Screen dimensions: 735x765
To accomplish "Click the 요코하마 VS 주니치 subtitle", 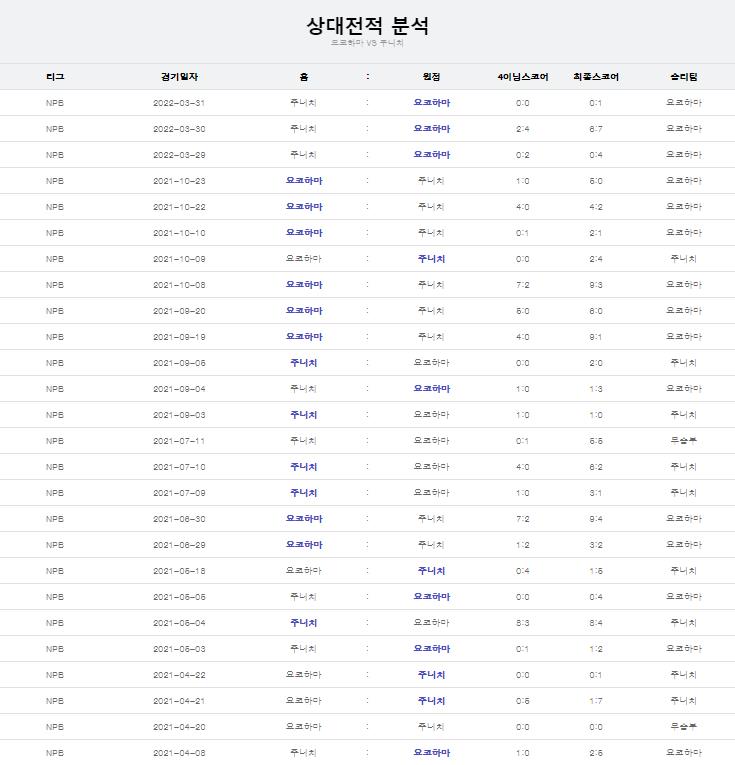I will pyautogui.click(x=367, y=43).
